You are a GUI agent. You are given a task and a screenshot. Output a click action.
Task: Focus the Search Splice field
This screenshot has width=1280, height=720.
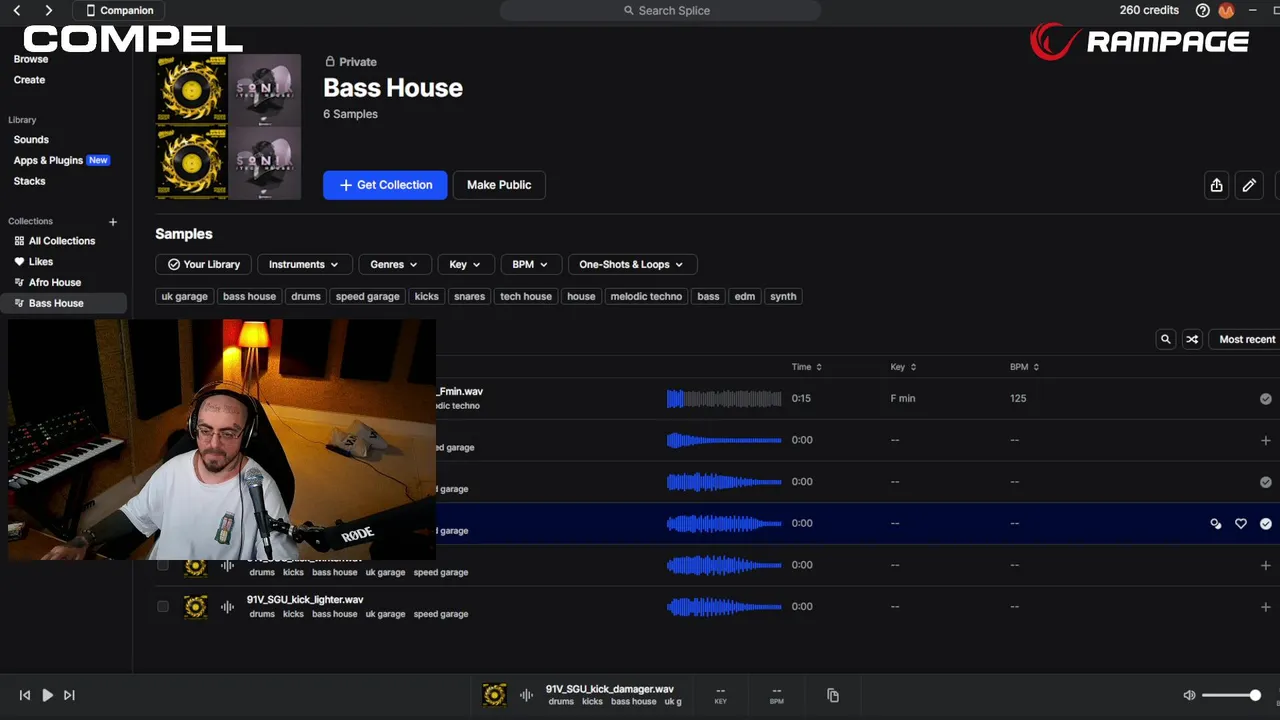(660, 10)
